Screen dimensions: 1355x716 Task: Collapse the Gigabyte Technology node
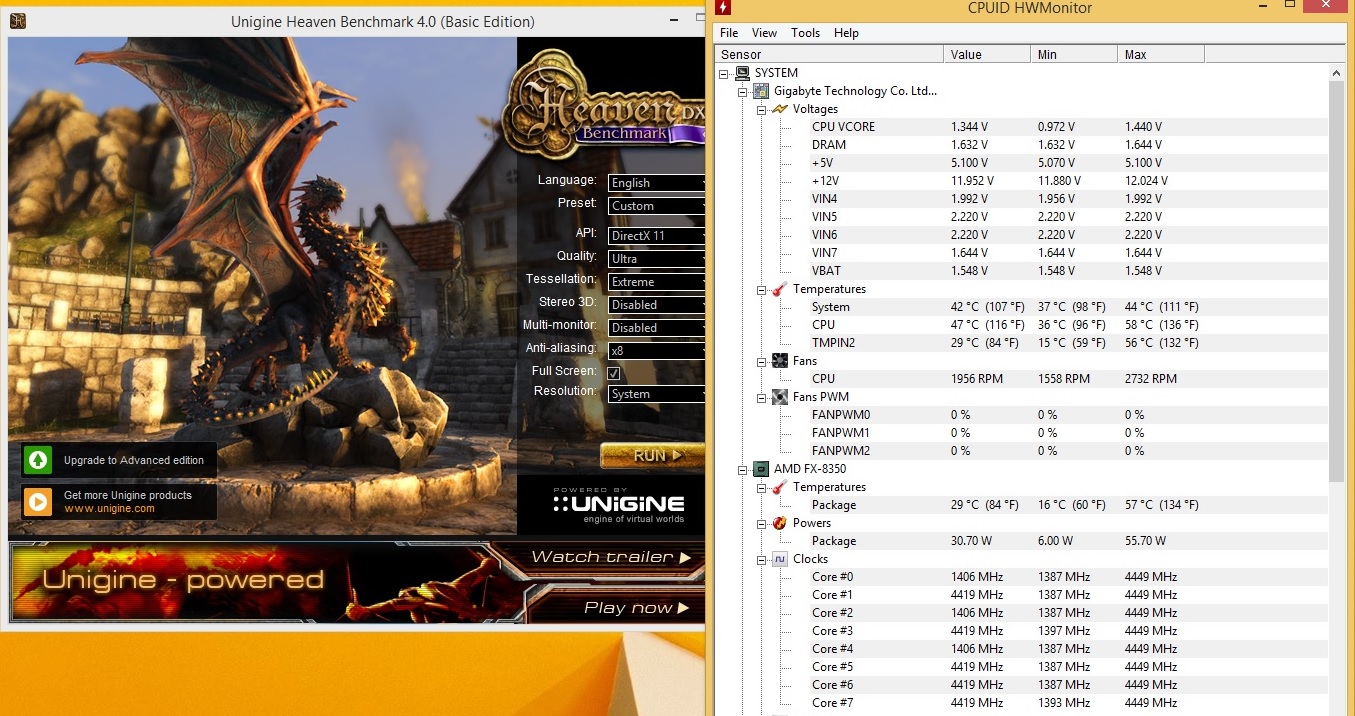point(743,91)
